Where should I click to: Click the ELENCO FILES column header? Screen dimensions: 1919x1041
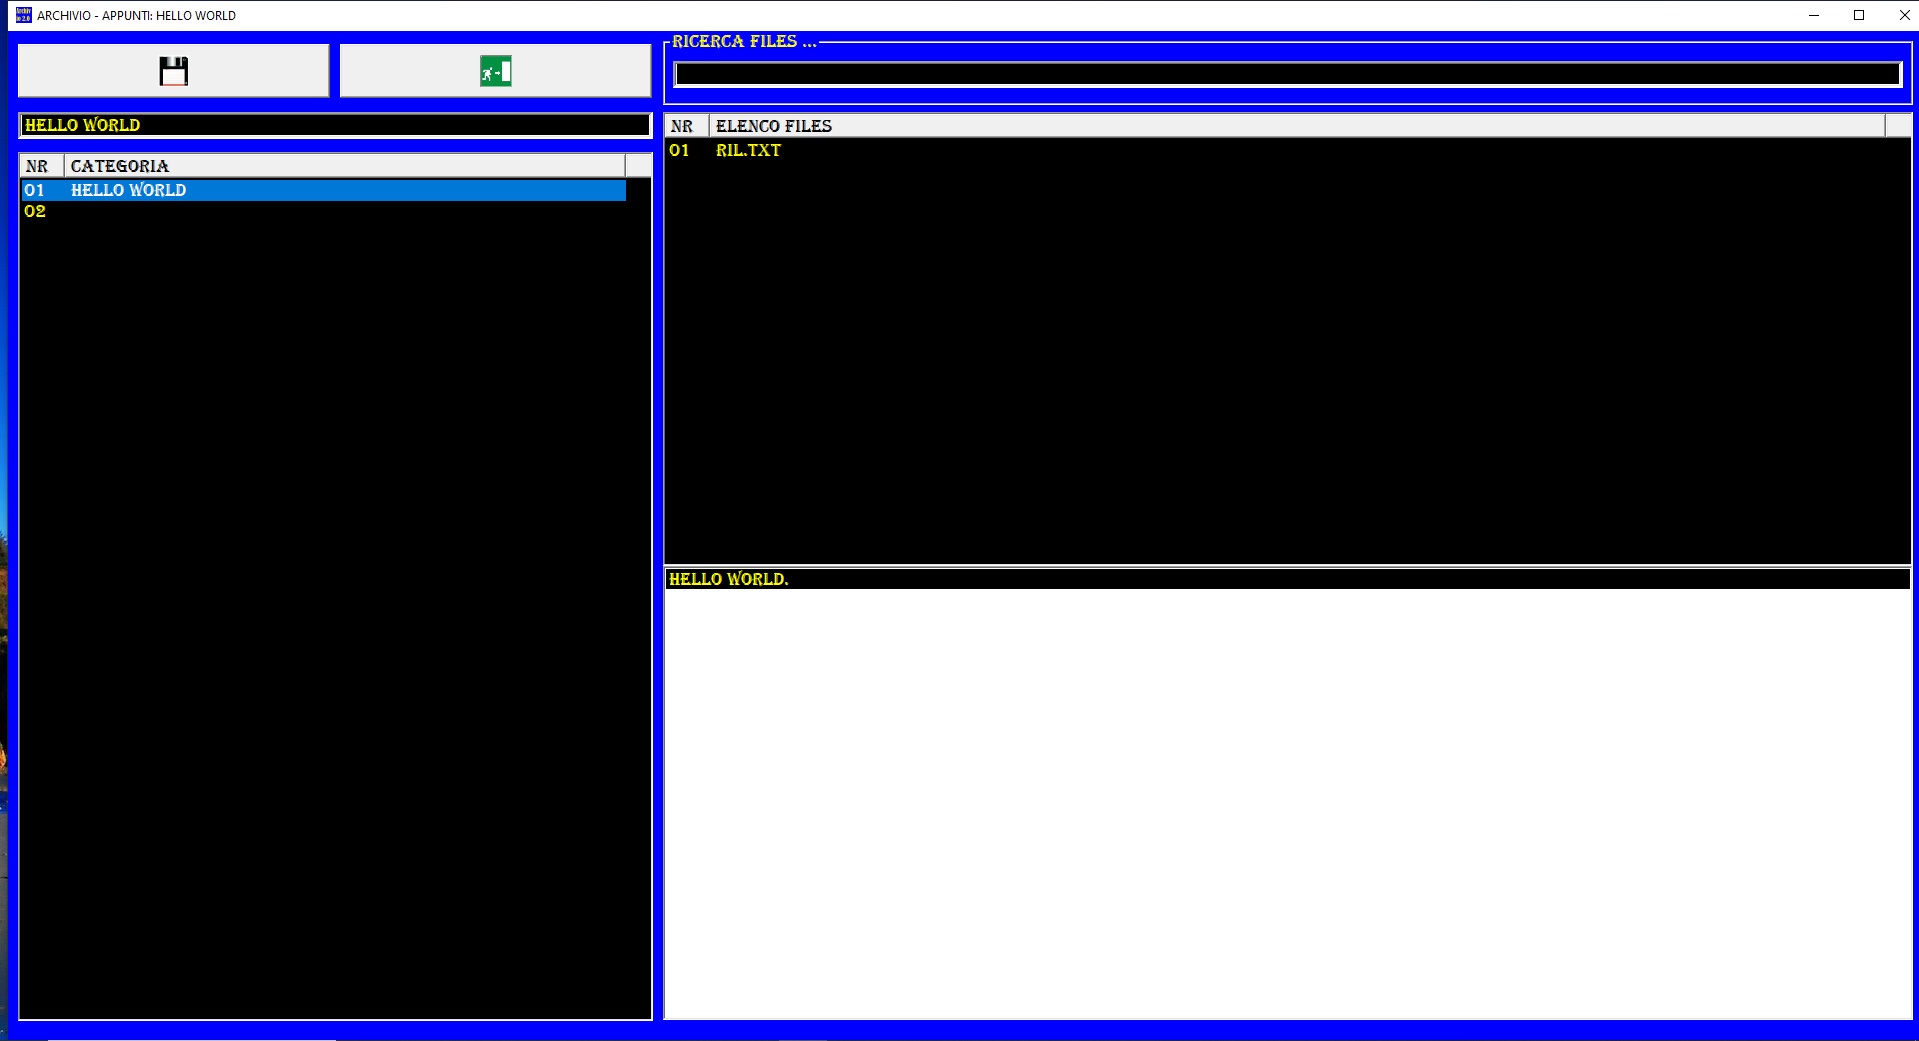pos(1297,126)
